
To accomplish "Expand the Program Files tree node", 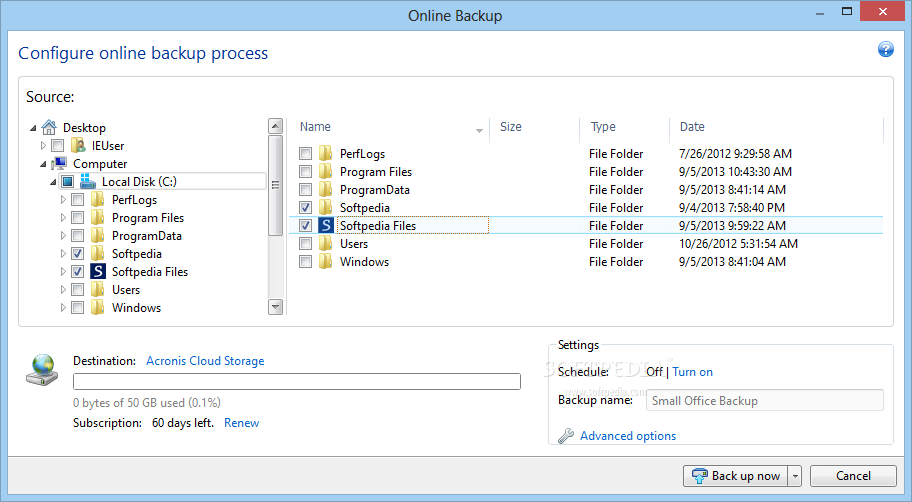I will tap(63, 218).
